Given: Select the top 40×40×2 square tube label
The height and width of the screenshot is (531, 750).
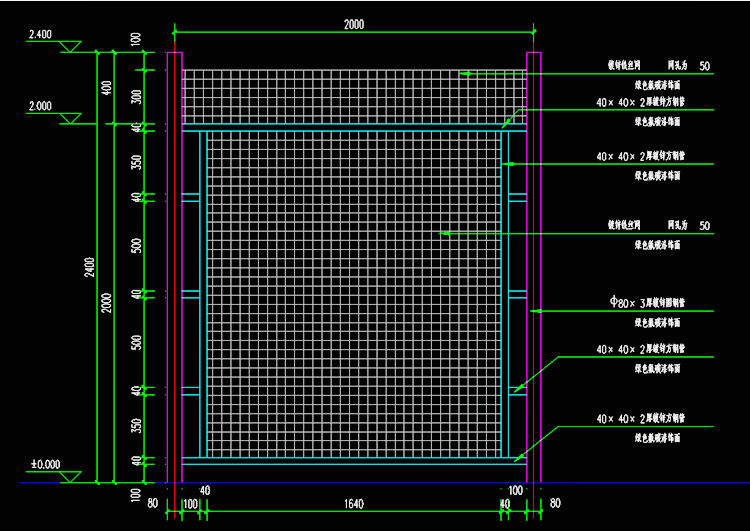Looking at the screenshot, I should (x=640, y=102).
